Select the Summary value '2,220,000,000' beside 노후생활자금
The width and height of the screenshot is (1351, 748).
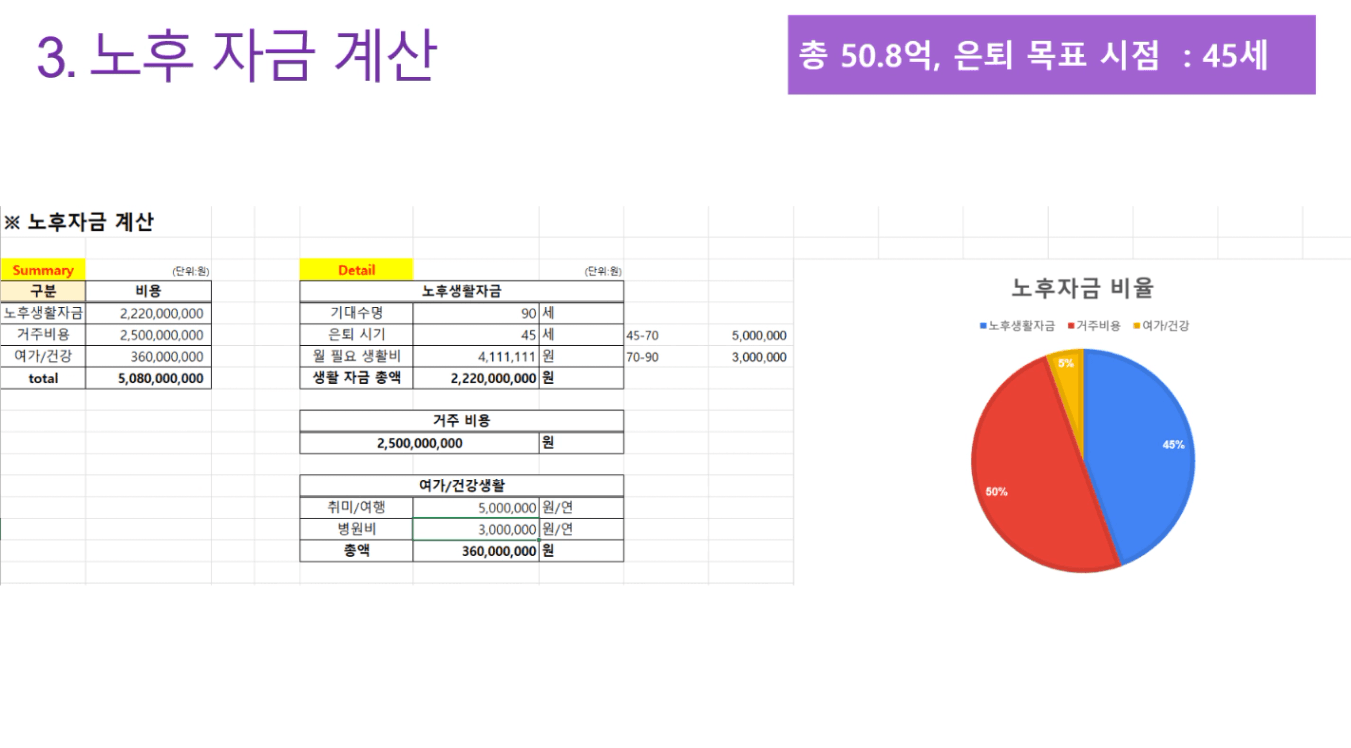(149, 313)
